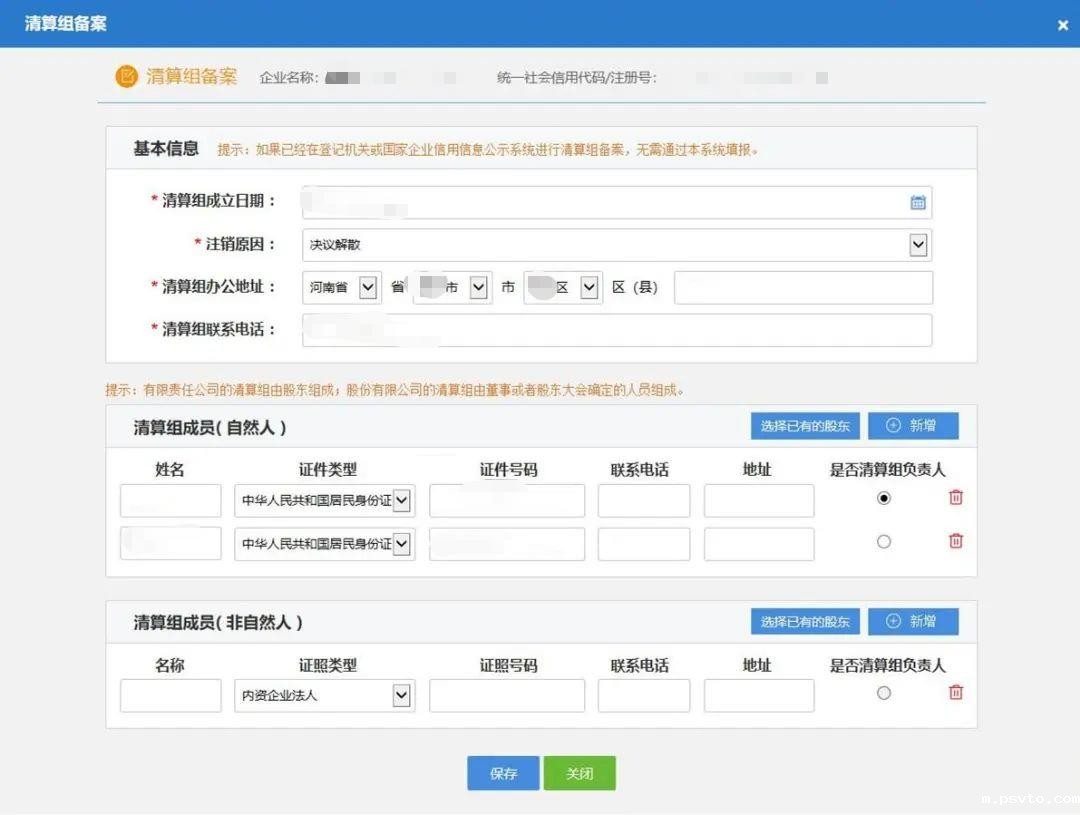Click 新增 in non-natural person section
Screen dimensions: 1080x815
pos(912,621)
